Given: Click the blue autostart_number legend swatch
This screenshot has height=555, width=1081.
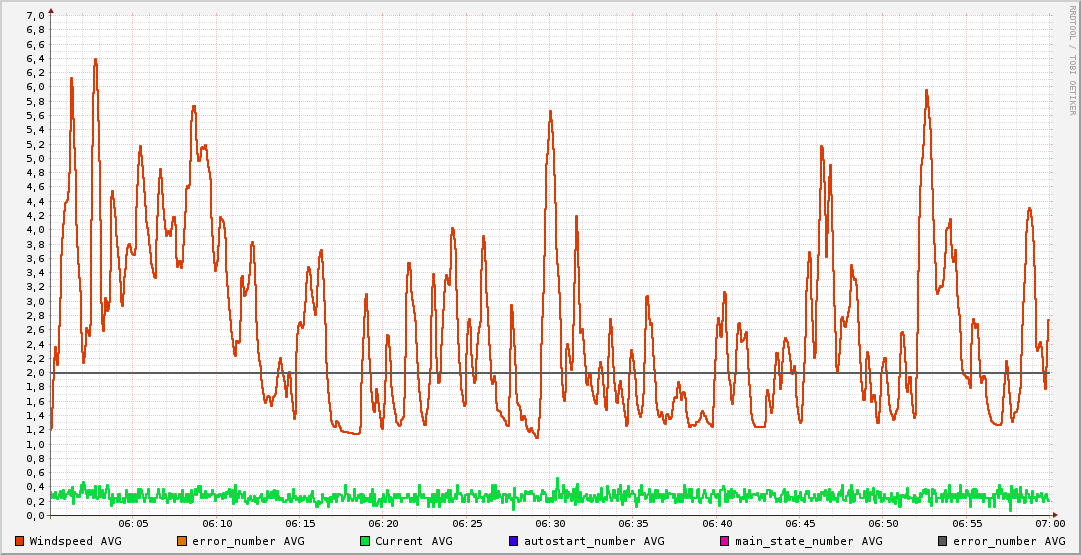Looking at the screenshot, I should tap(514, 541).
